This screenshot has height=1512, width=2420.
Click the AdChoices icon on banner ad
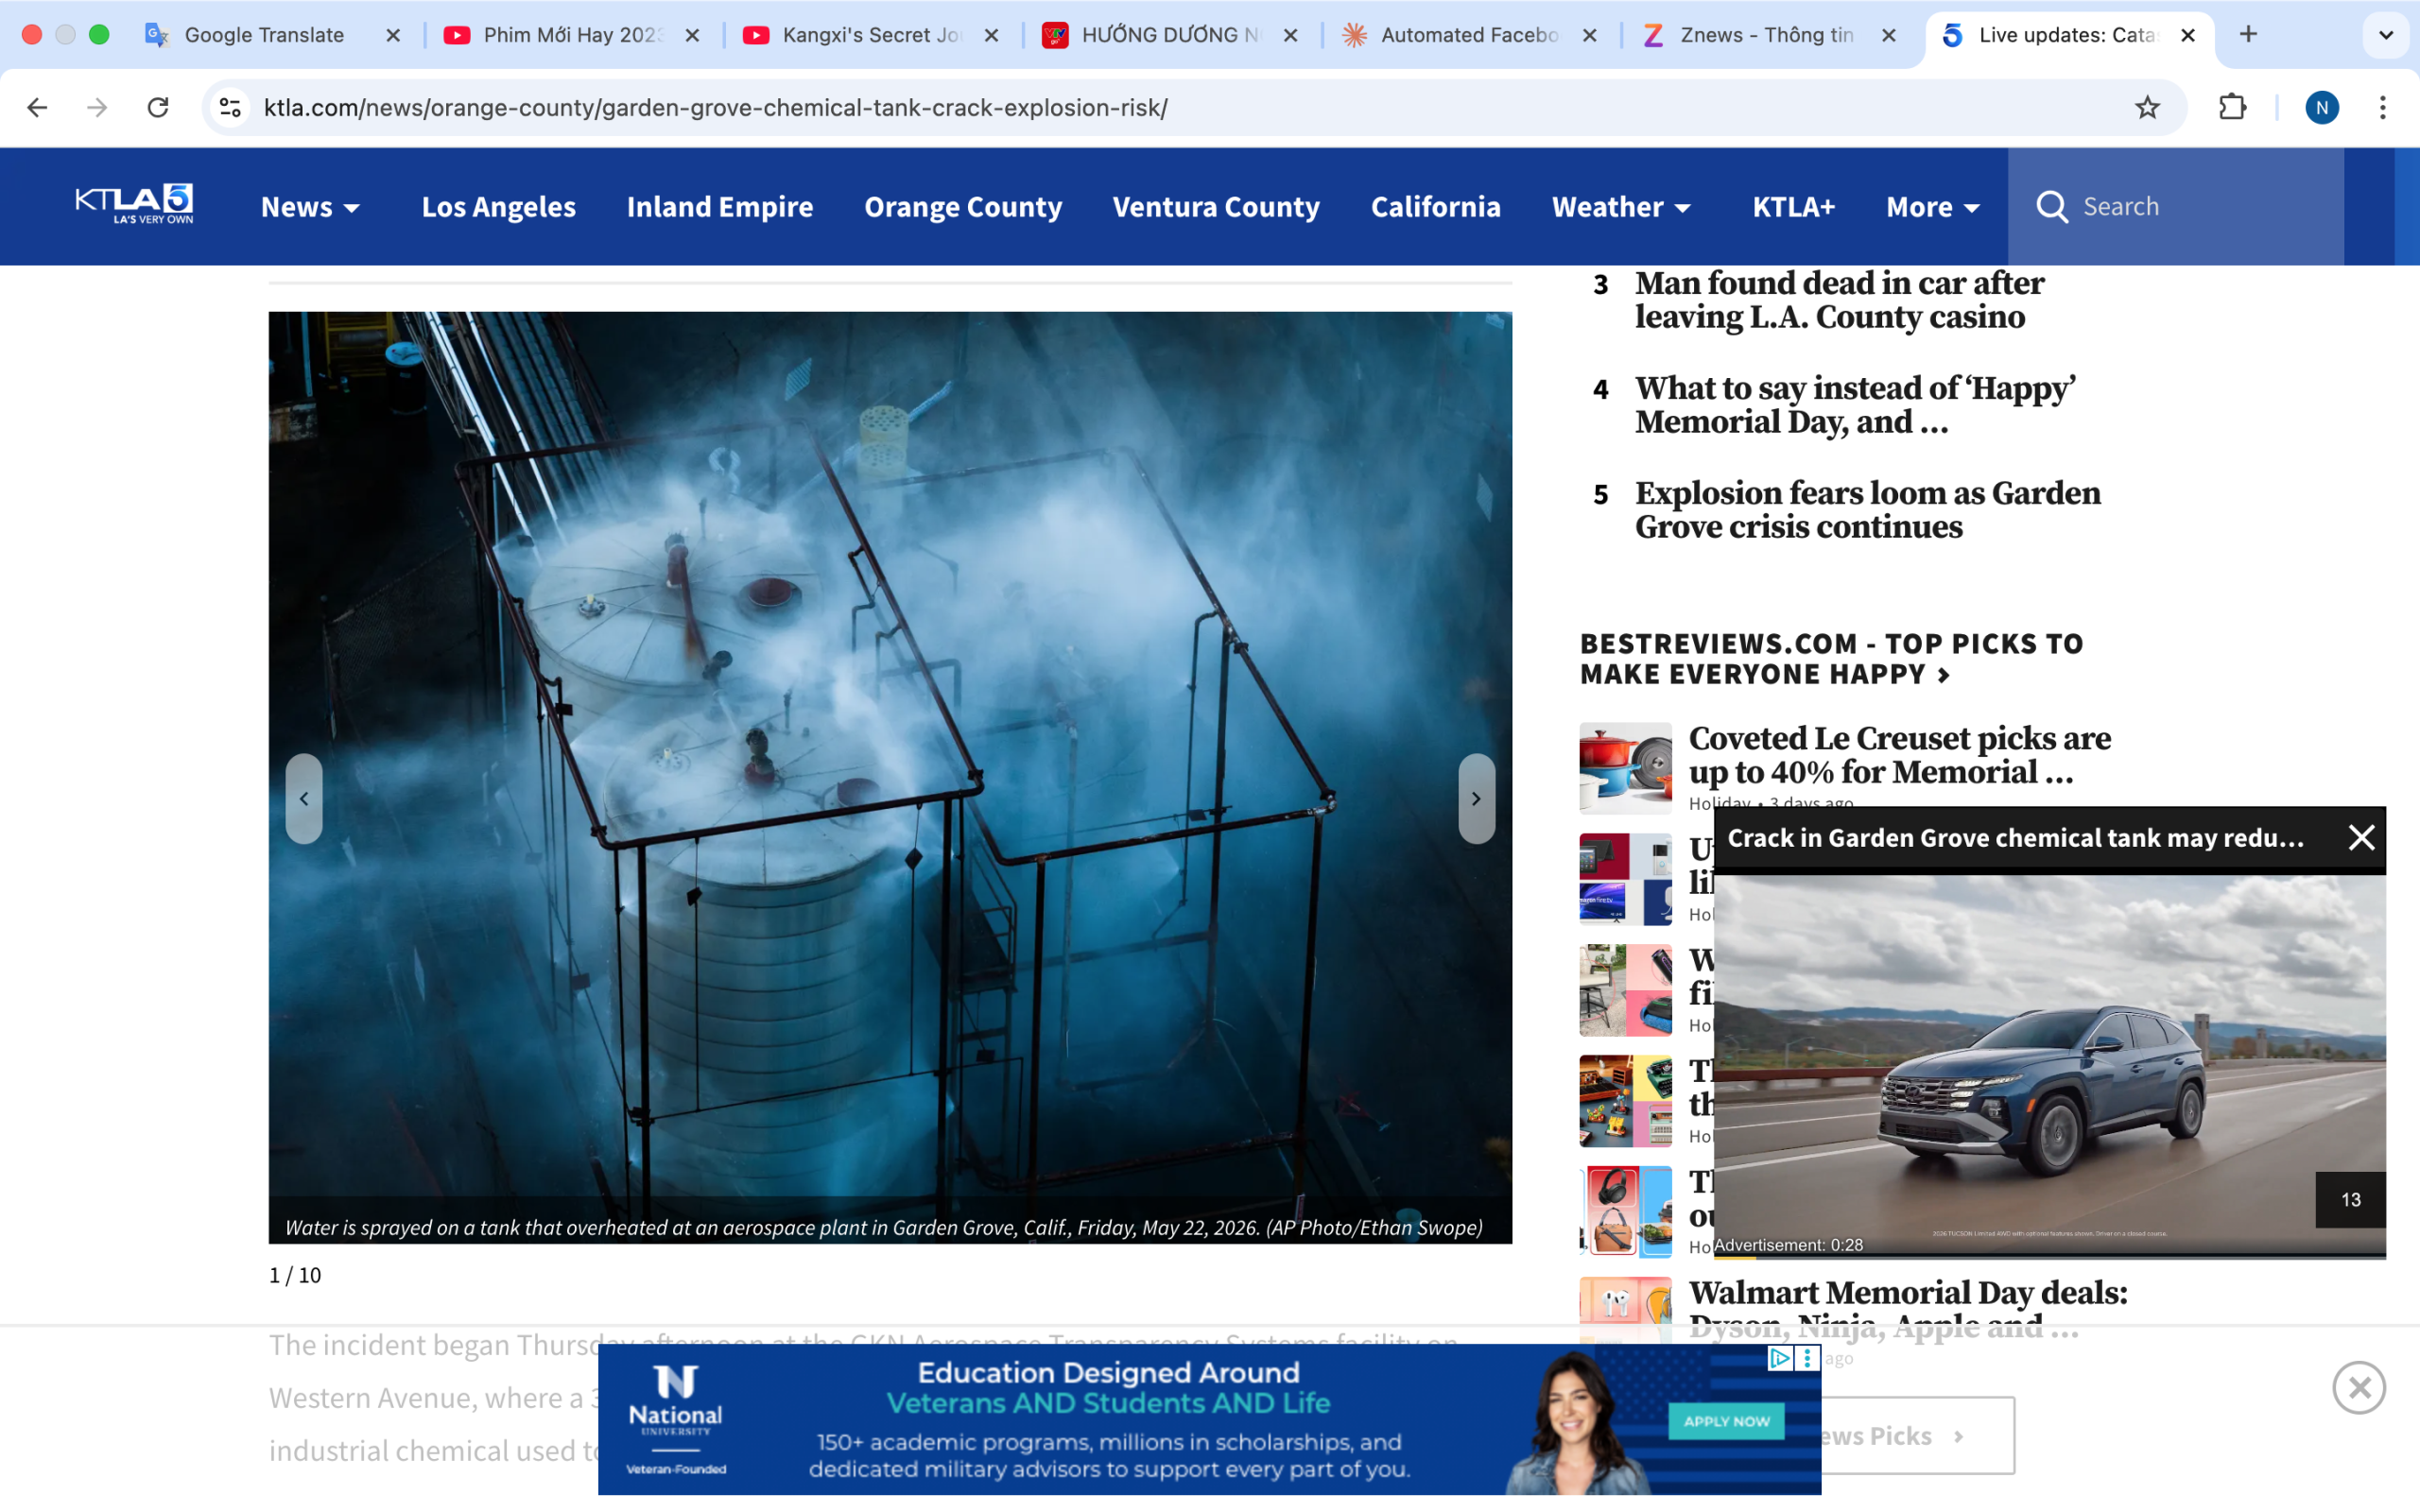[1779, 1357]
